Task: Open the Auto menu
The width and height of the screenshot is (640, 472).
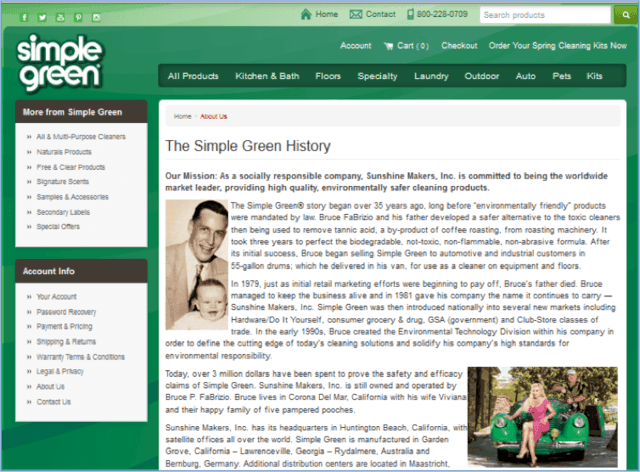Action: coord(526,76)
